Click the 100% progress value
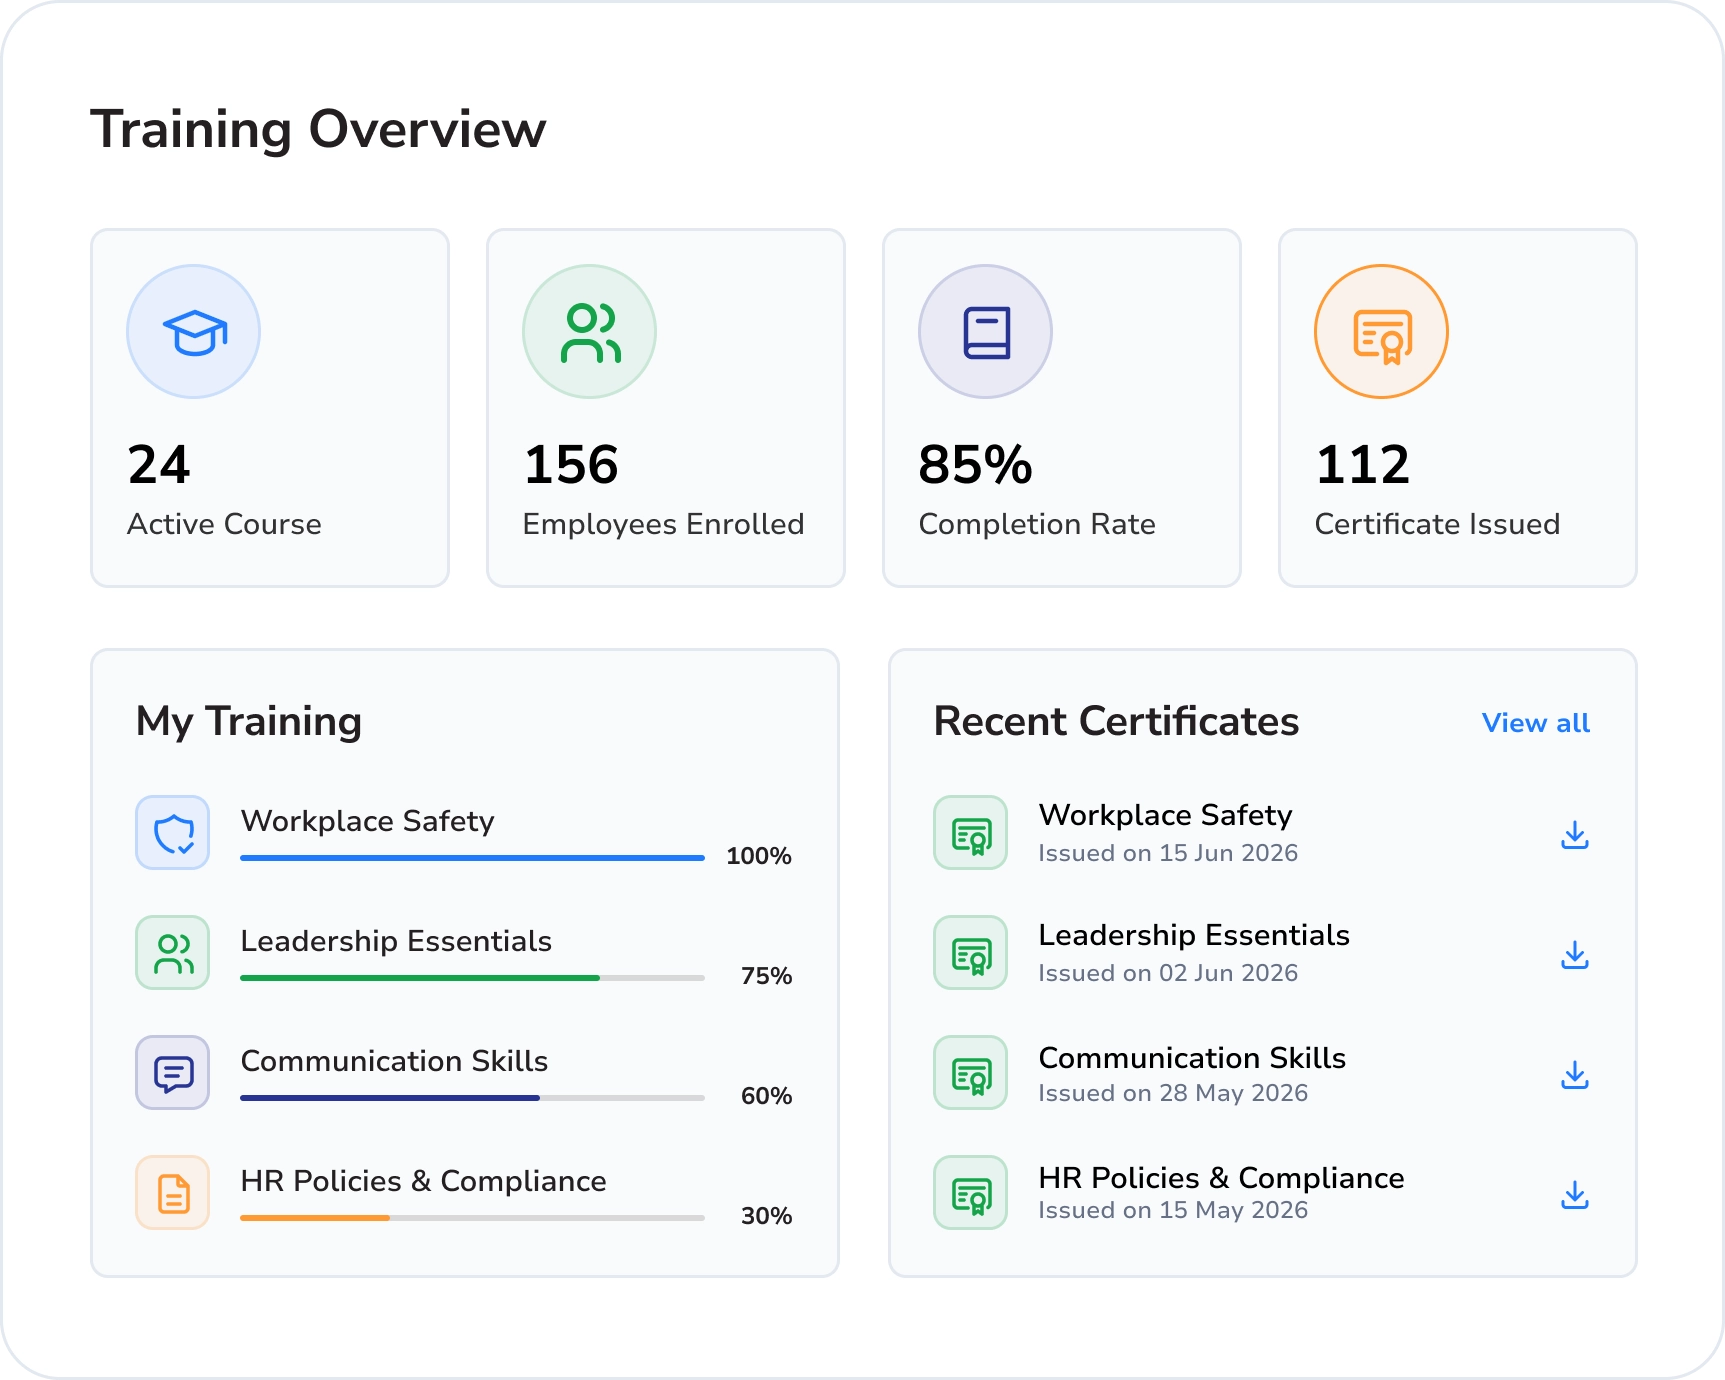The height and width of the screenshot is (1380, 1725). (759, 856)
